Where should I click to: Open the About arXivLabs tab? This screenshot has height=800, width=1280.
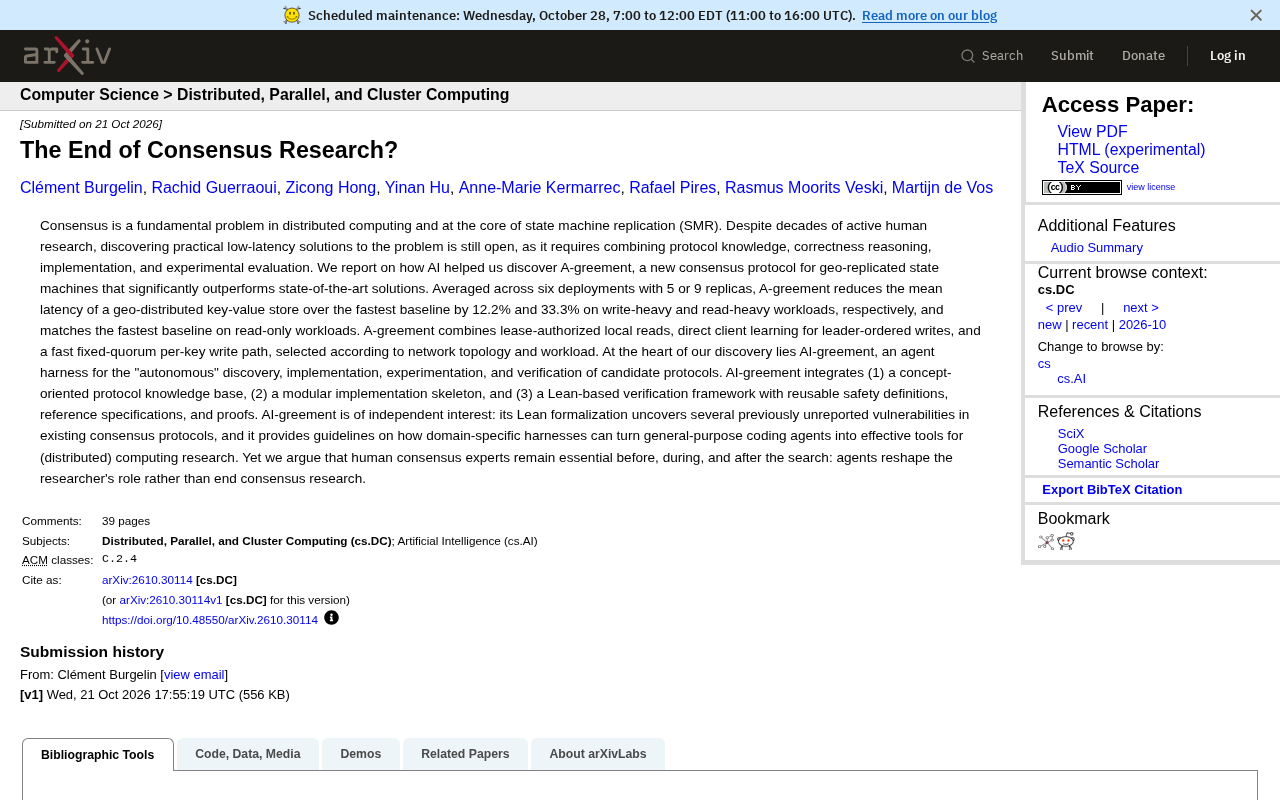(x=598, y=754)
